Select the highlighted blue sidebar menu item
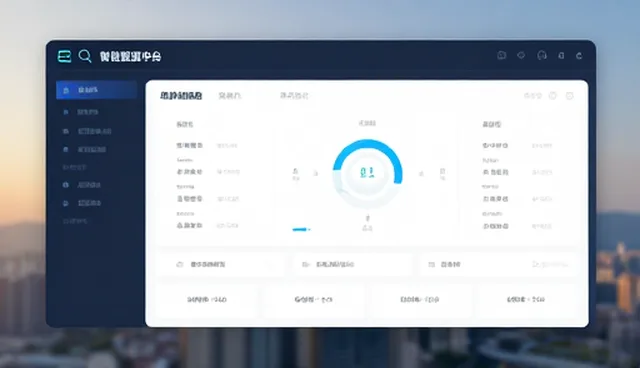 tap(97, 90)
